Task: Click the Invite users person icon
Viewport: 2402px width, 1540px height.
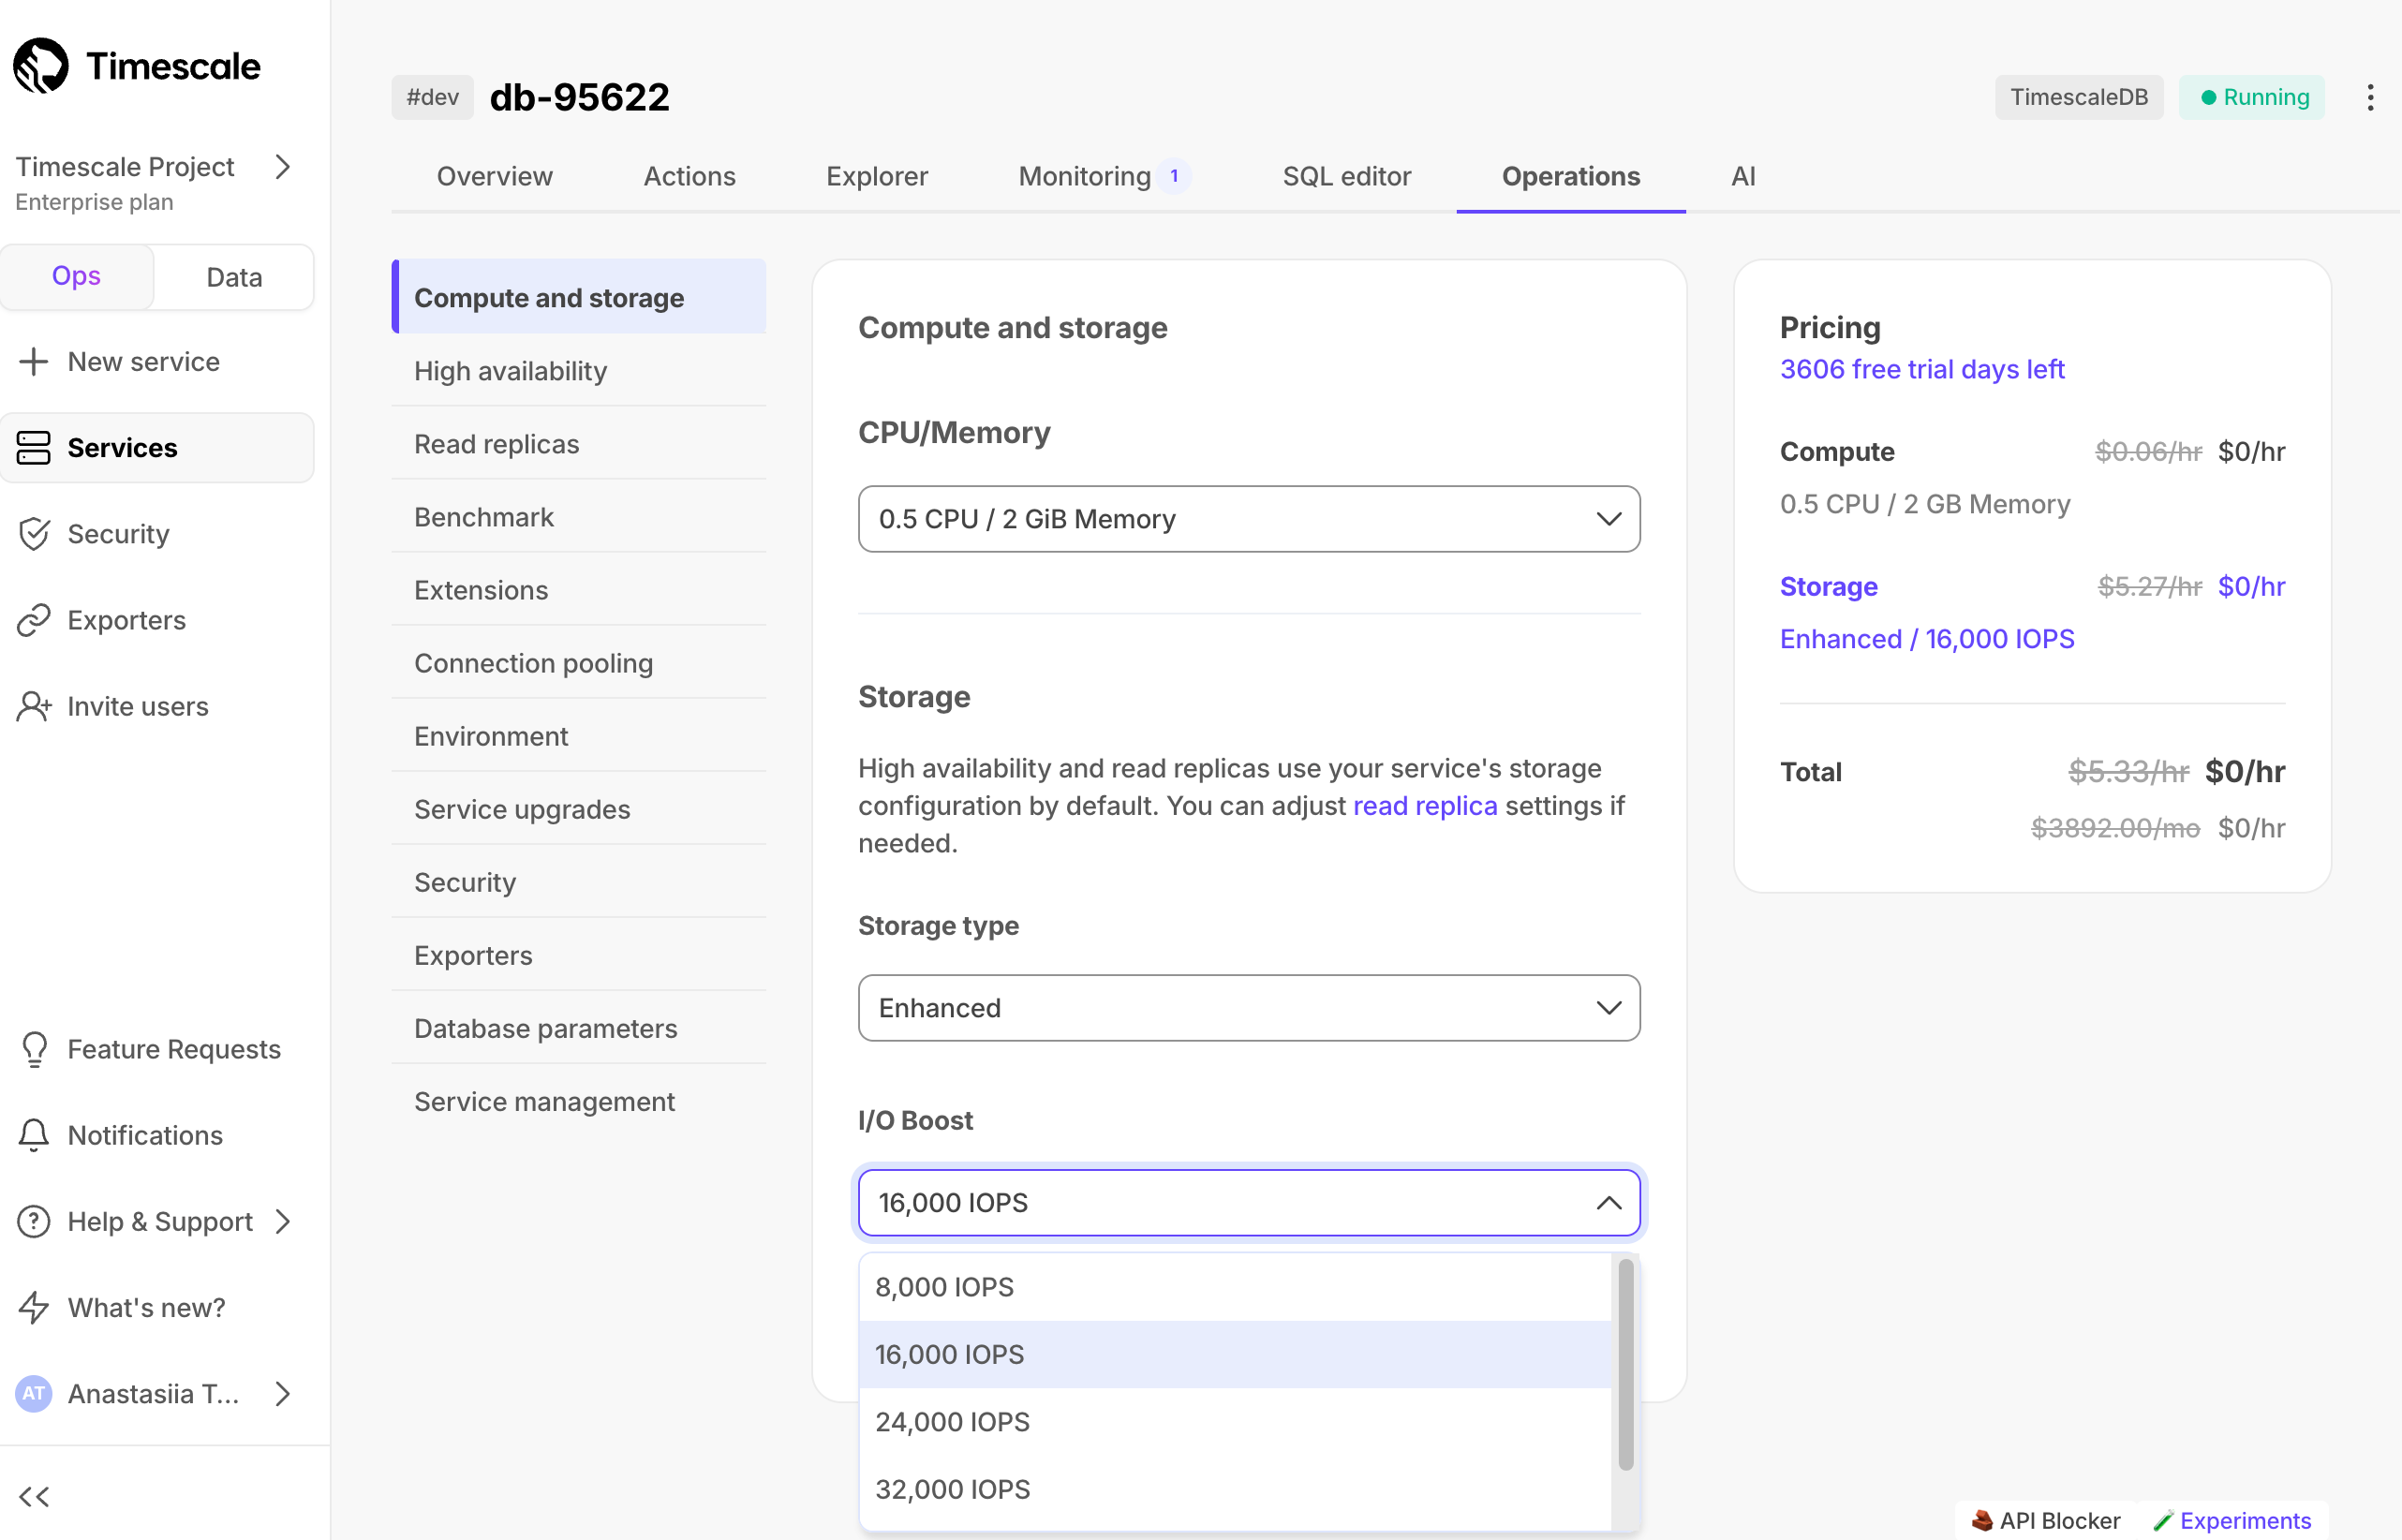Action: (34, 706)
